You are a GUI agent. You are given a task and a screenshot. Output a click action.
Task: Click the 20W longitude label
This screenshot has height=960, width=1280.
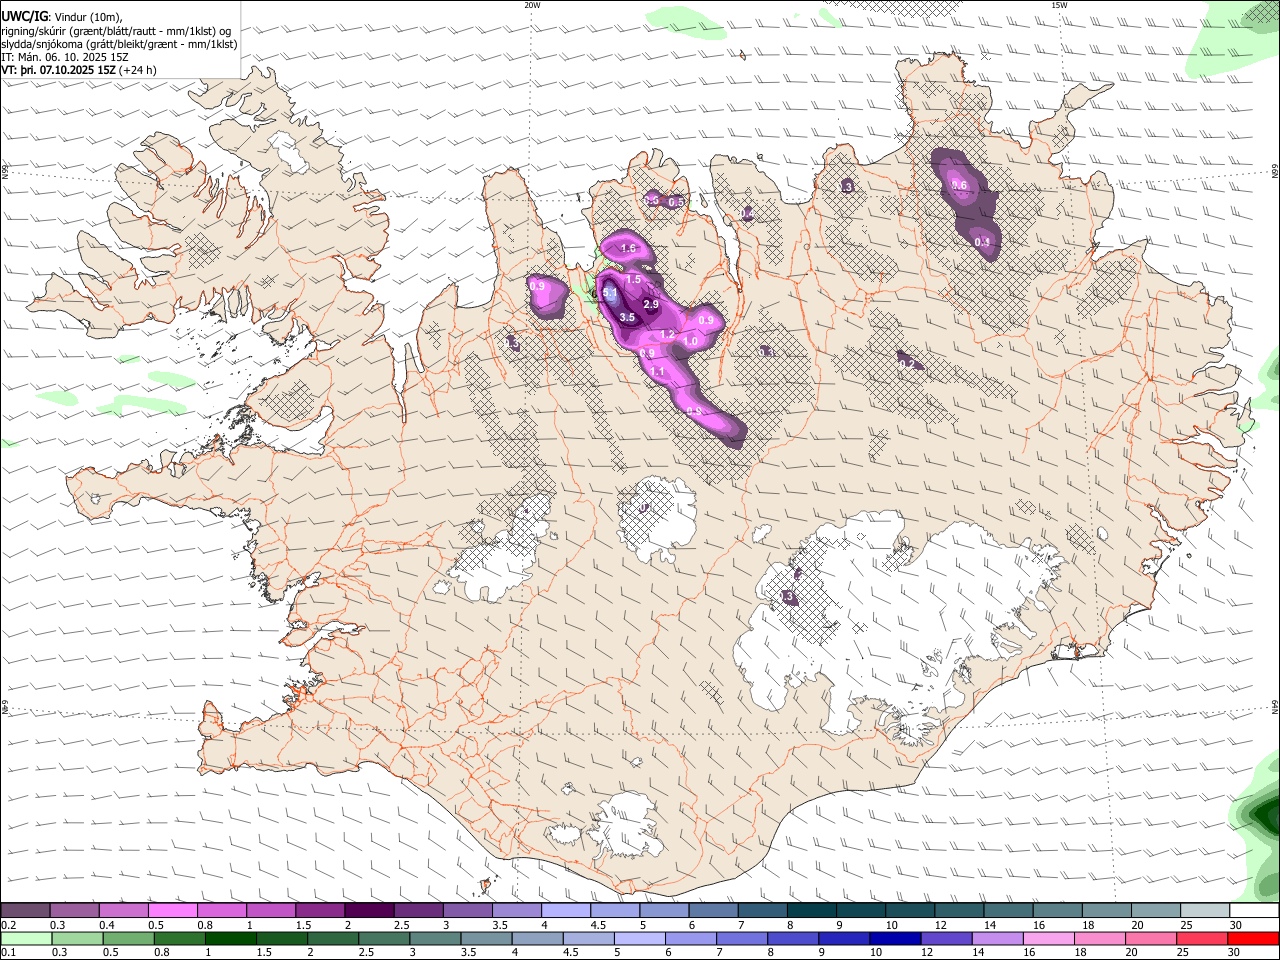(532, 4)
